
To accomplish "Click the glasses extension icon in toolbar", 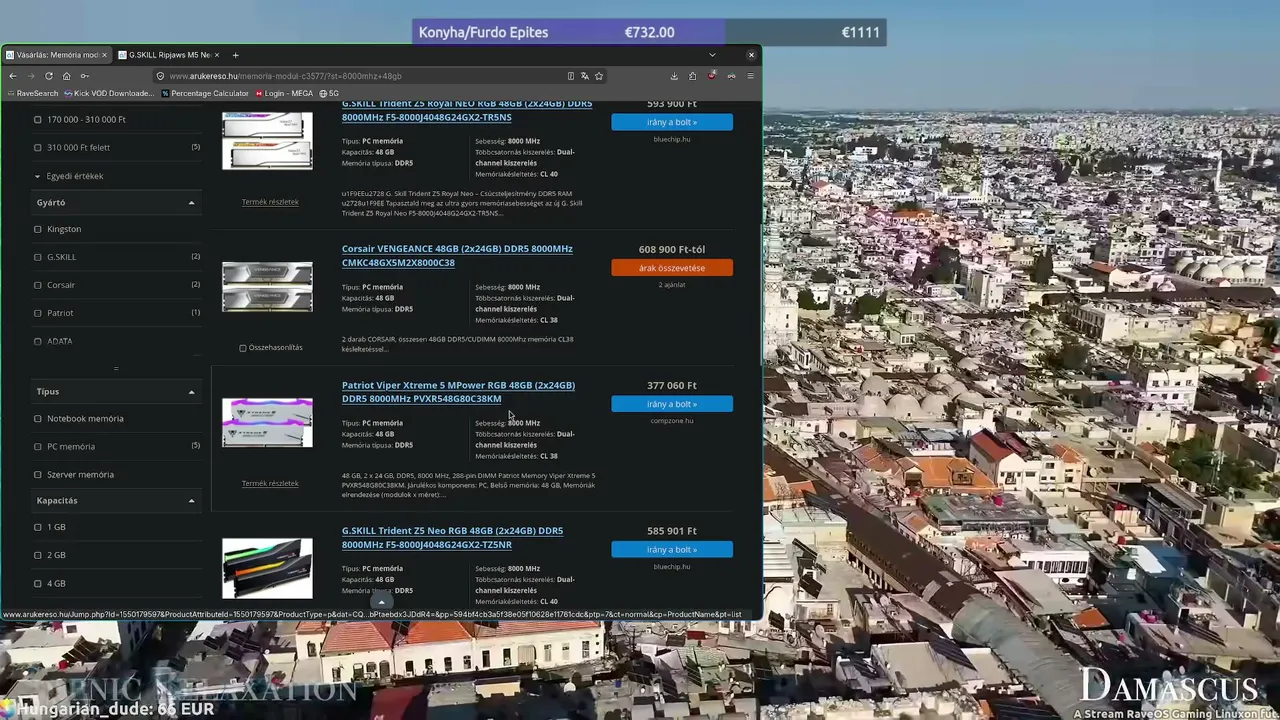I will [731, 76].
